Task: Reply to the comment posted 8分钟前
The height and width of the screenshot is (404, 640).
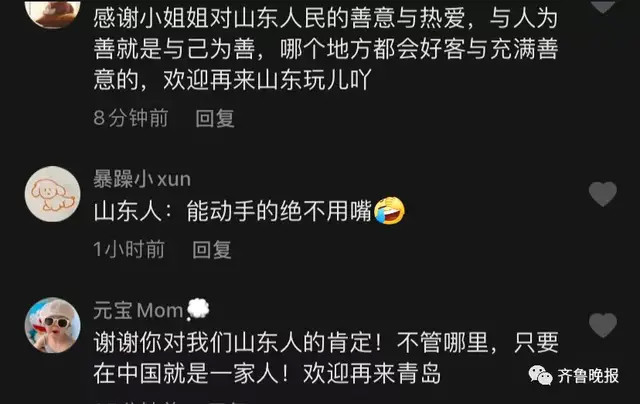Action: click(215, 118)
